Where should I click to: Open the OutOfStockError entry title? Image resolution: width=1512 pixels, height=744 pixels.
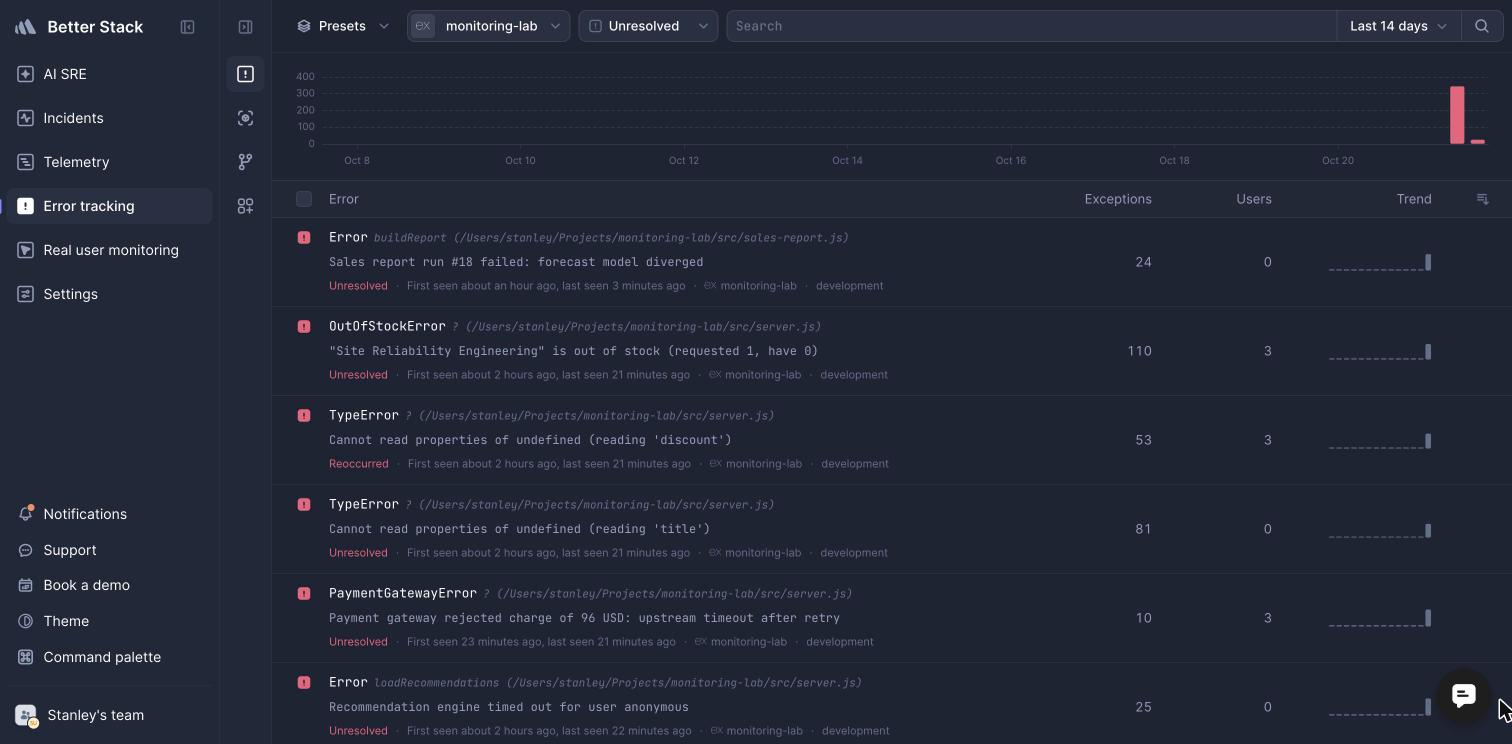click(x=387, y=326)
